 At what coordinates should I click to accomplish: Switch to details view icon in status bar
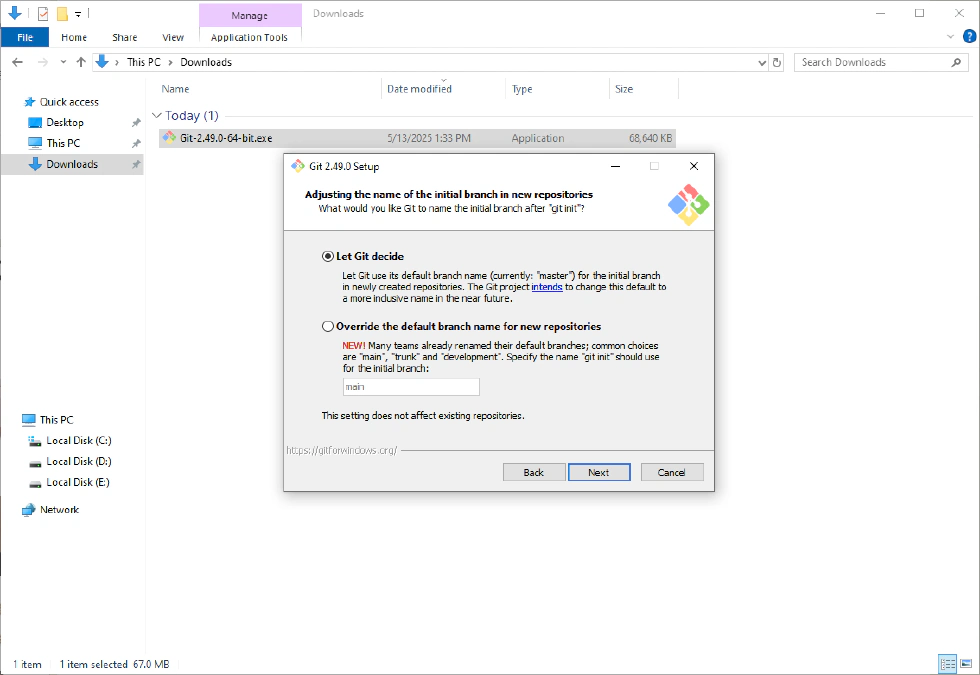click(947, 664)
